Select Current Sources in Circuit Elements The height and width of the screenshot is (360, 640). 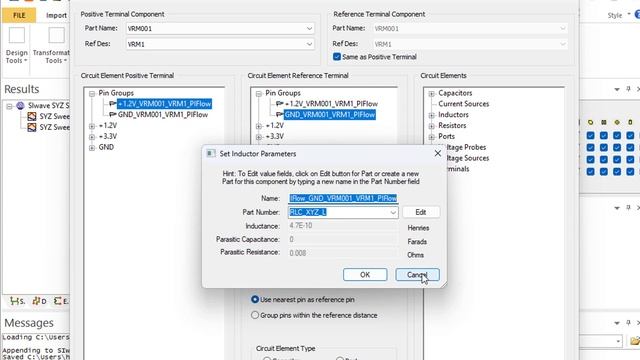[463, 104]
